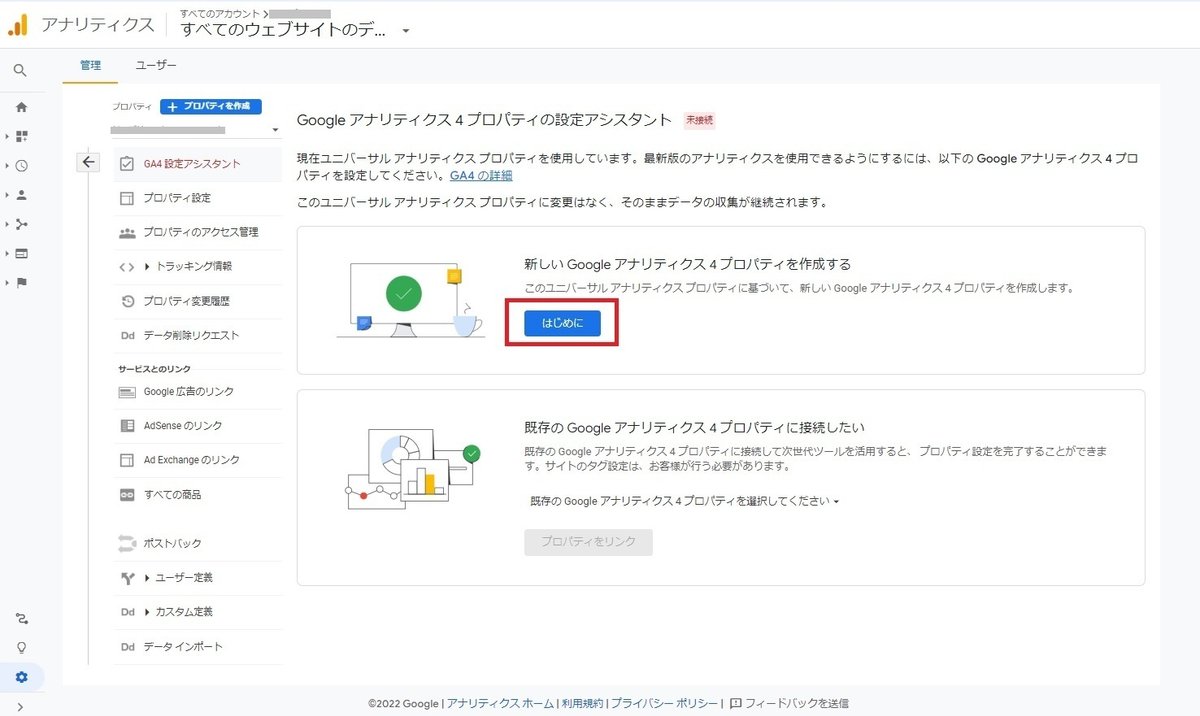Expand Customization caret in left sidebar
This screenshot has height=716, width=1200.
coord(8,136)
